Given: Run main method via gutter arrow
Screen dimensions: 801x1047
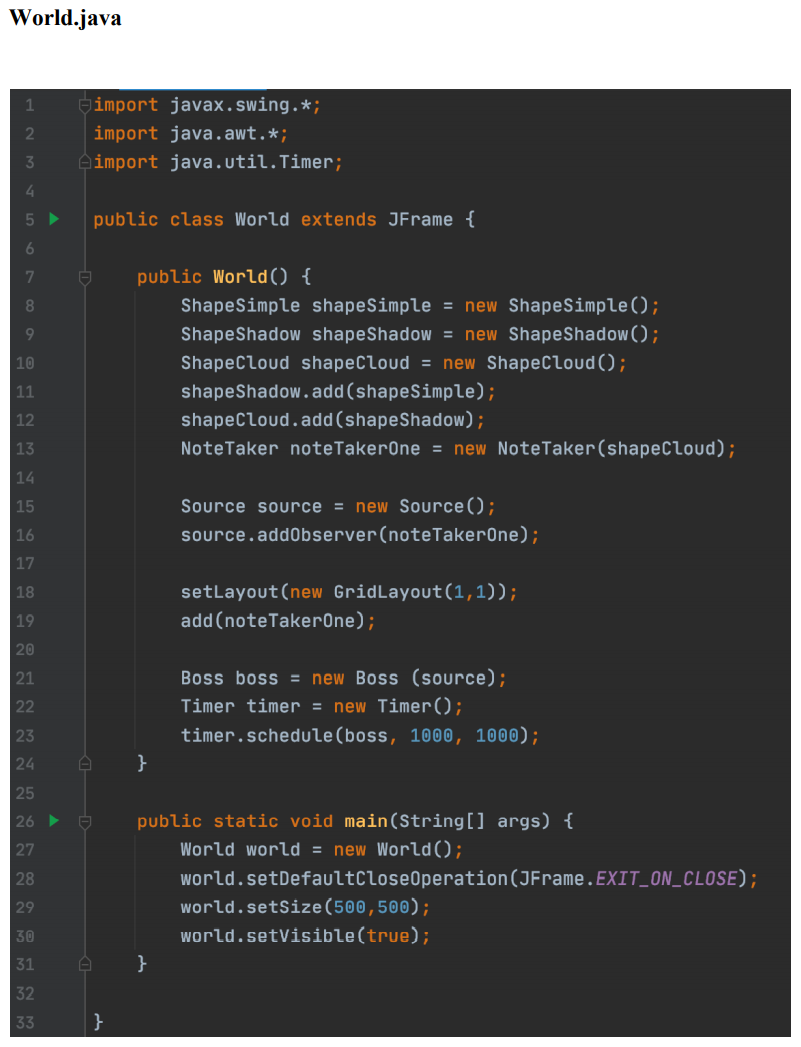Looking at the screenshot, I should (x=54, y=821).
